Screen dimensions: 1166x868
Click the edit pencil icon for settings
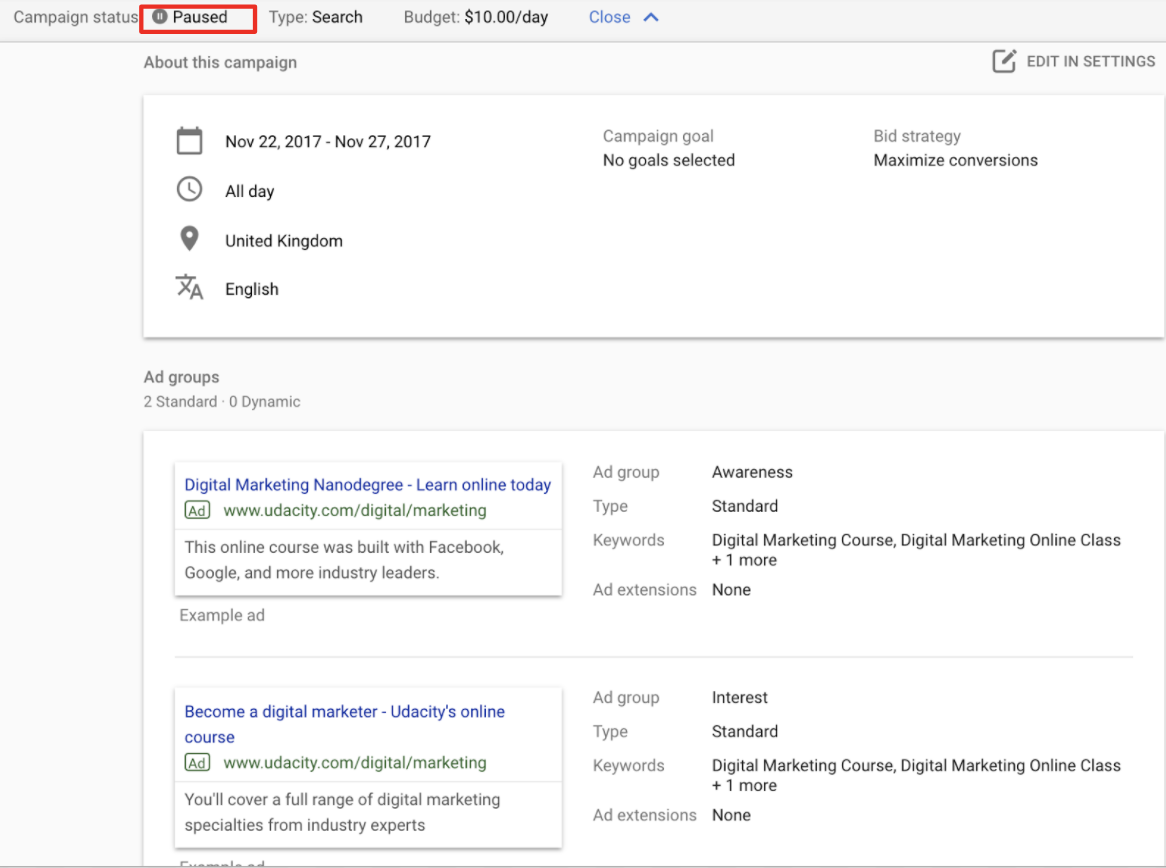click(x=1003, y=61)
